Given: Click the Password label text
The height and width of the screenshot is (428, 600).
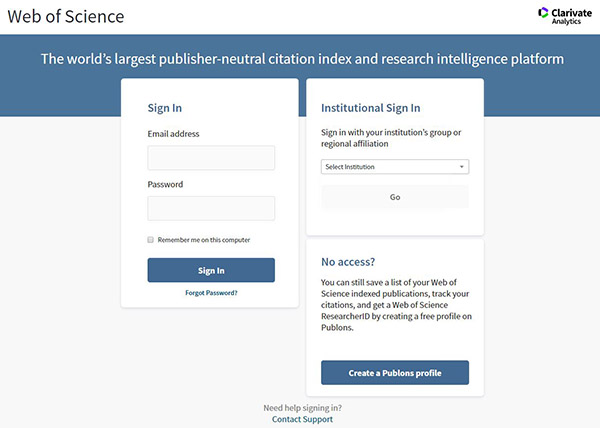Looking at the screenshot, I should click(x=165, y=184).
